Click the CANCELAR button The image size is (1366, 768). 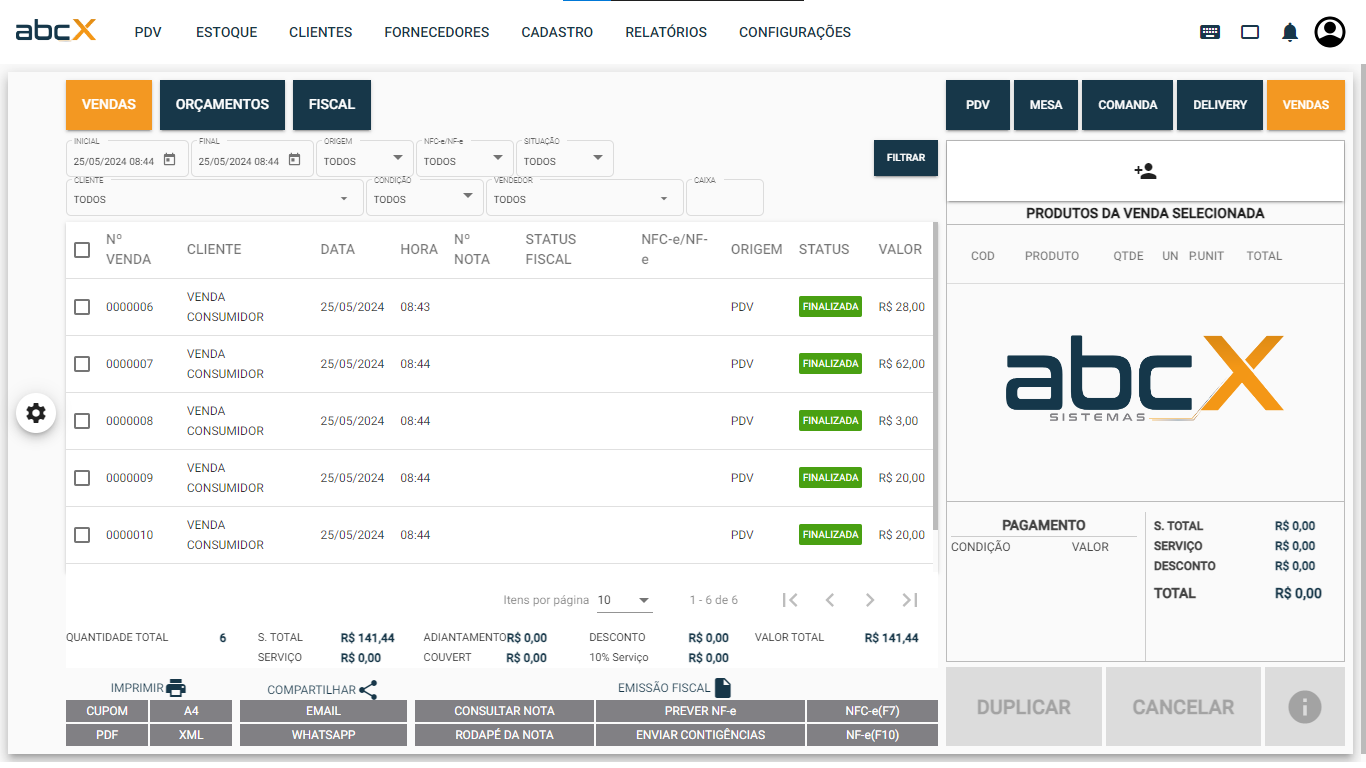(x=1183, y=707)
